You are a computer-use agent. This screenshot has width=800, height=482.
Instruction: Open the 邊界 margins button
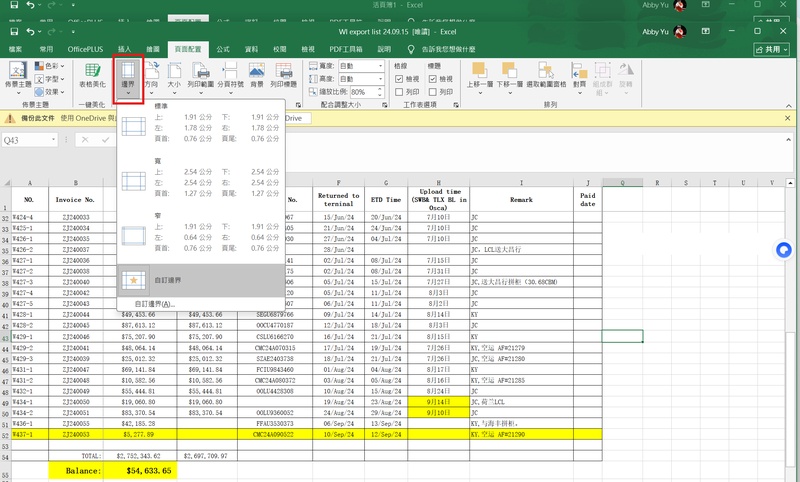(x=128, y=75)
